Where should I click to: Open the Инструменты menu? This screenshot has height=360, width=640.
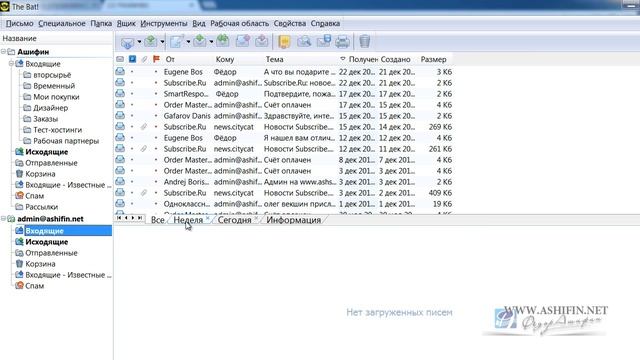164,23
